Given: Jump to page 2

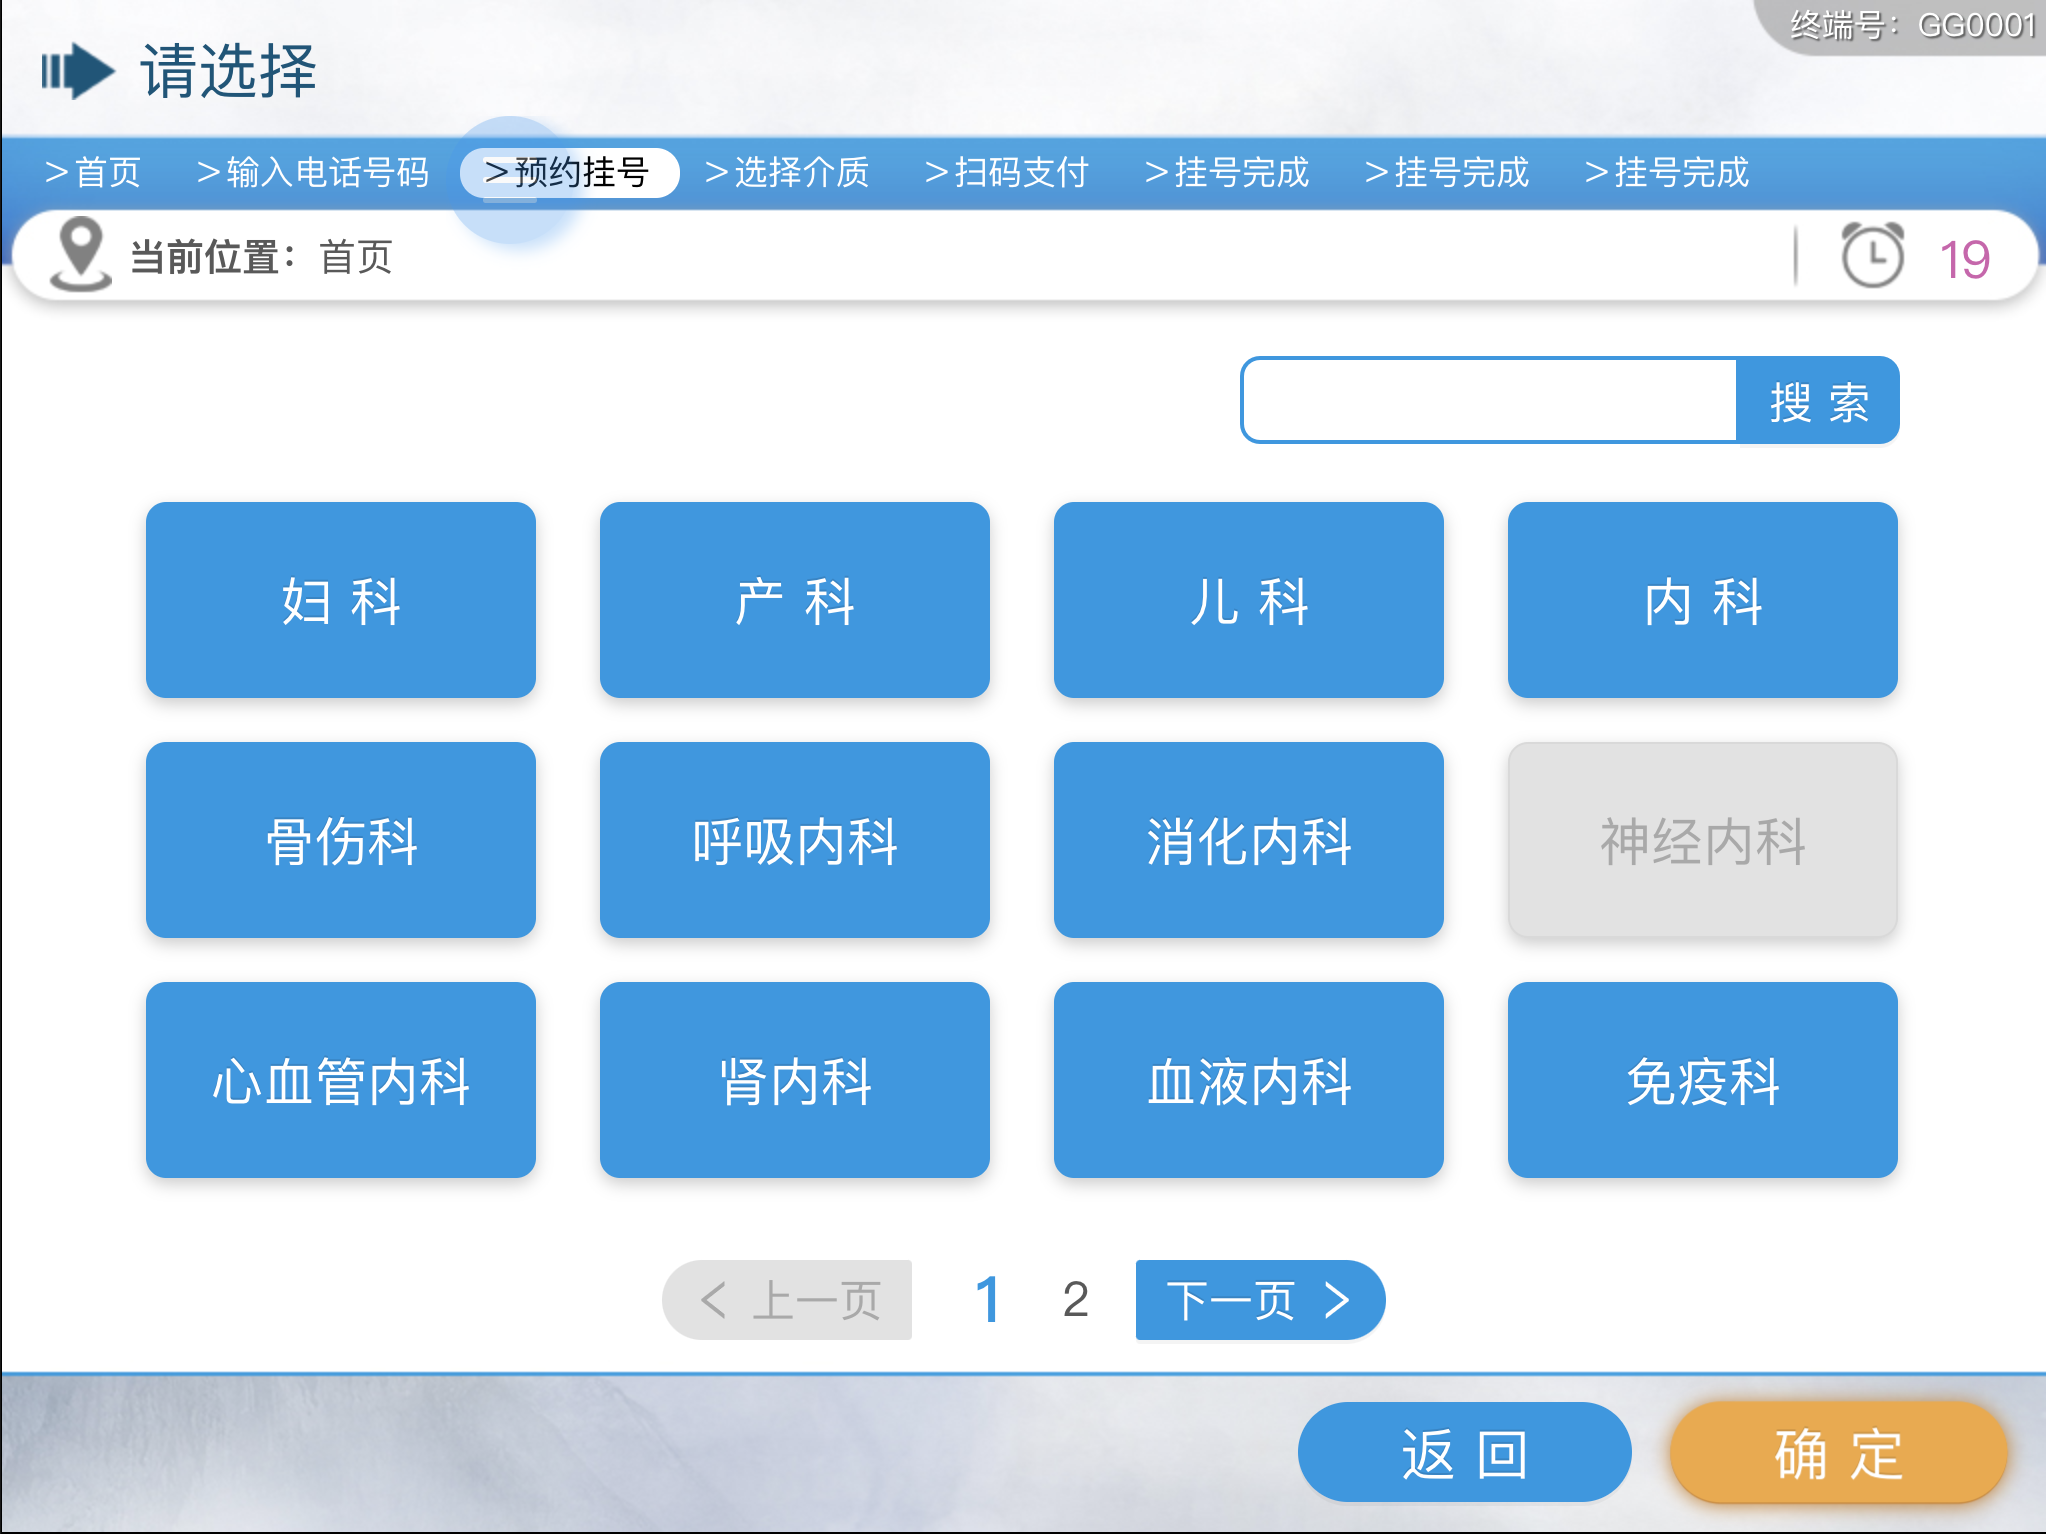Looking at the screenshot, I should (x=1075, y=1300).
